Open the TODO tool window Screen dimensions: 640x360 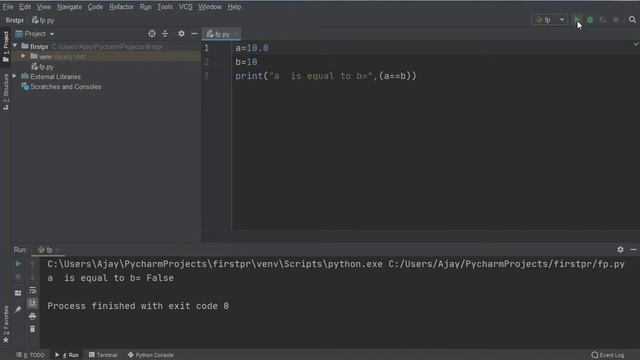coord(31,355)
